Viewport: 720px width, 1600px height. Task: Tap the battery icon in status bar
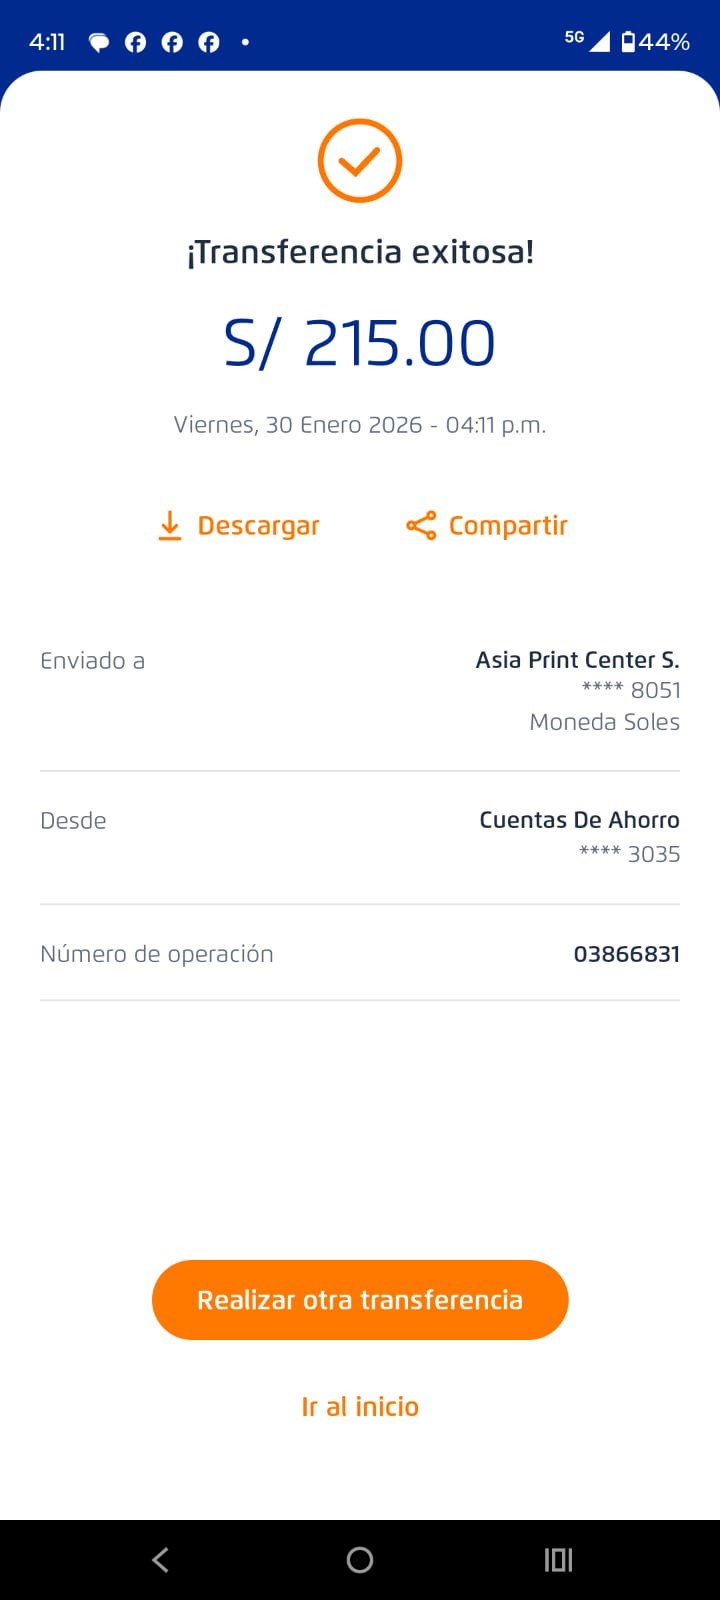point(628,42)
